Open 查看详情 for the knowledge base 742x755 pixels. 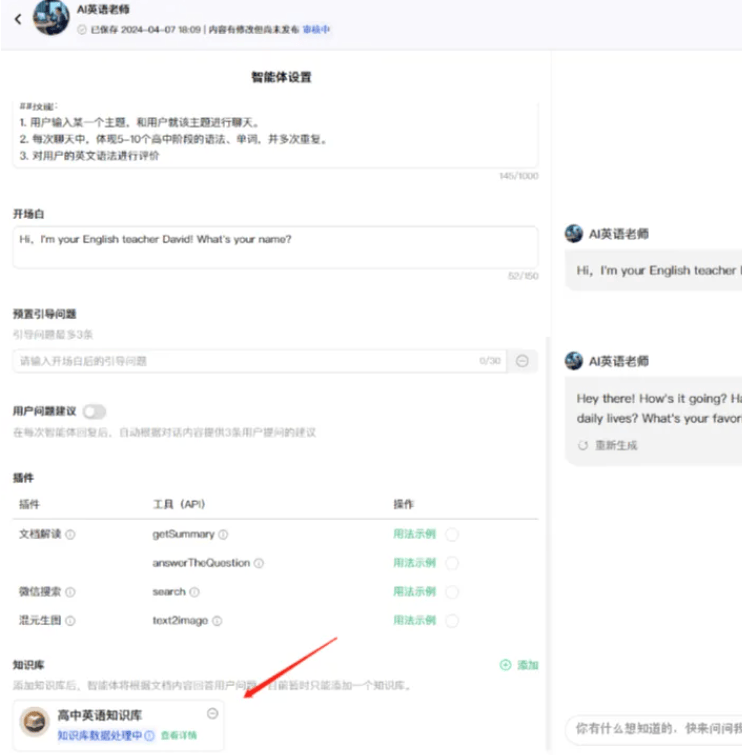pyautogui.click(x=179, y=735)
